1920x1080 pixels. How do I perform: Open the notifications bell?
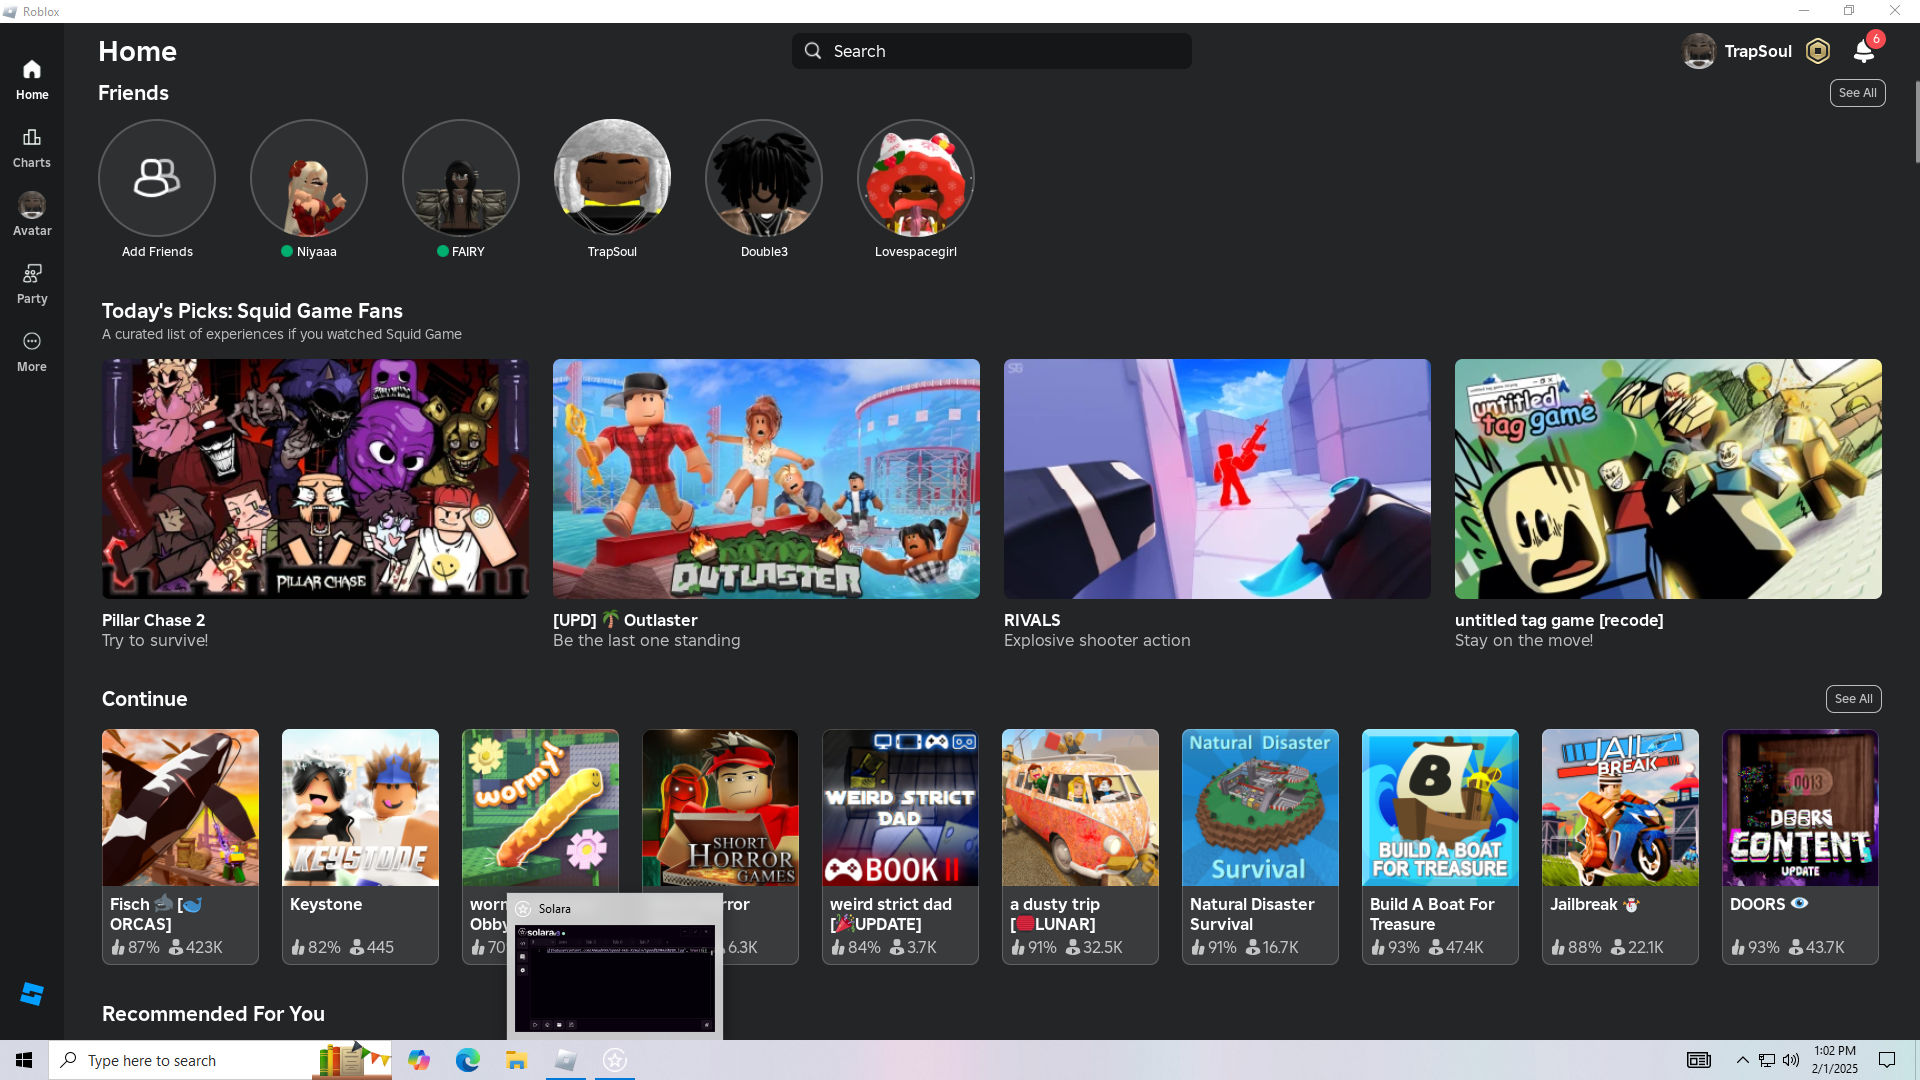[1864, 51]
